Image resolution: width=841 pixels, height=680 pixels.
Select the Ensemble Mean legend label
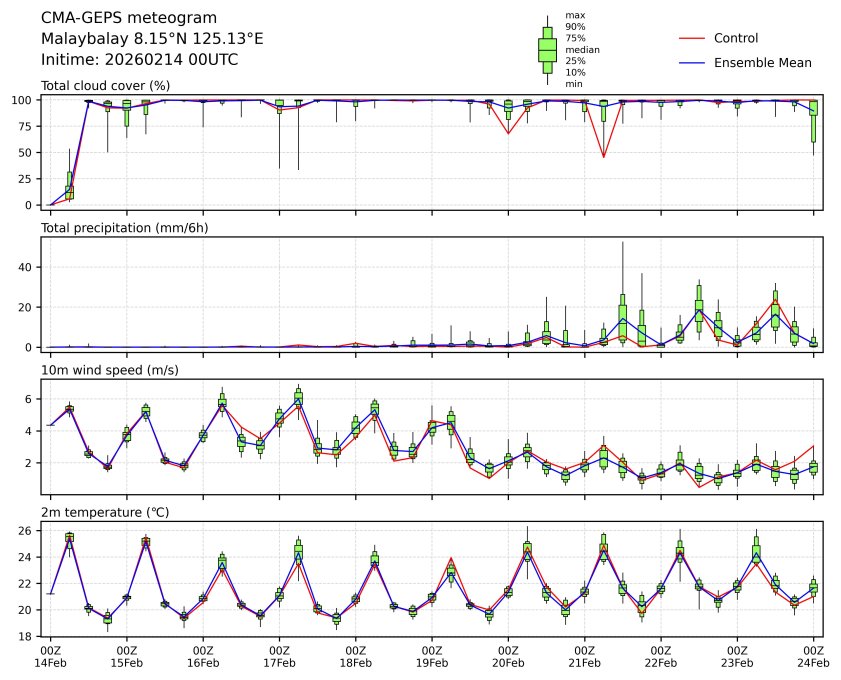pyautogui.click(x=762, y=62)
